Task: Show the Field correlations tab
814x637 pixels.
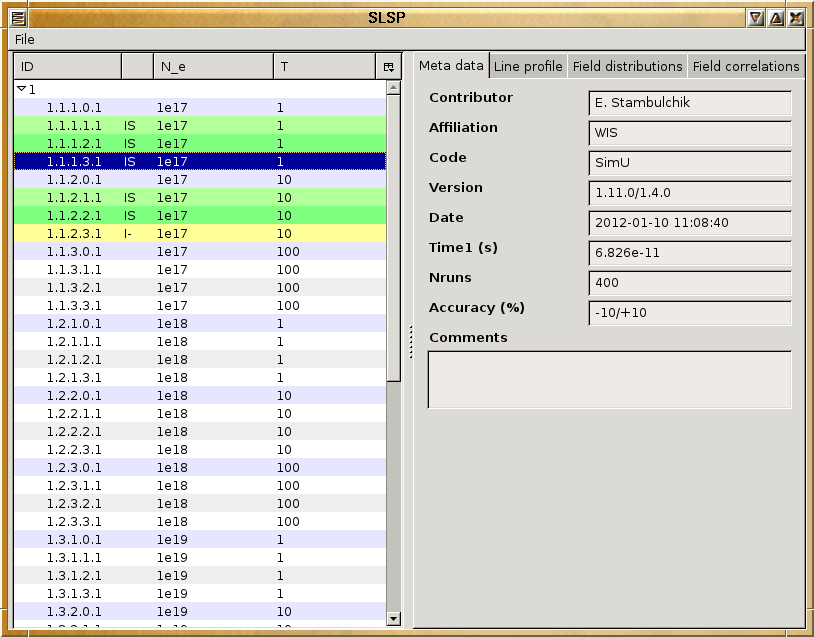Action: 746,67
